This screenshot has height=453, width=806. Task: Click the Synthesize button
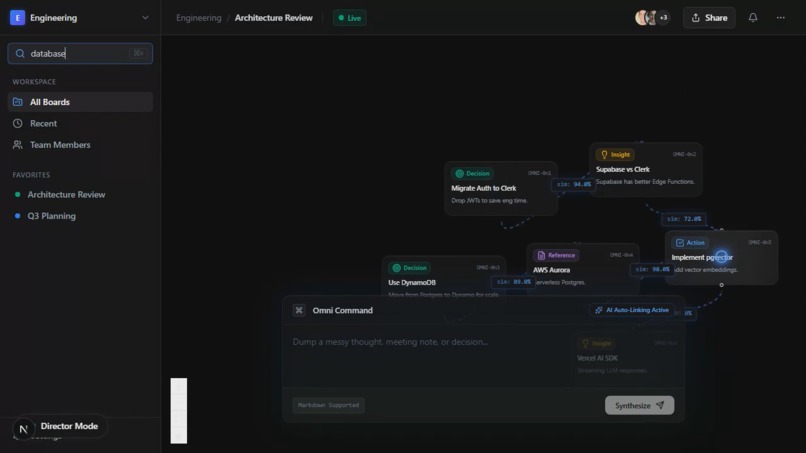coord(639,405)
